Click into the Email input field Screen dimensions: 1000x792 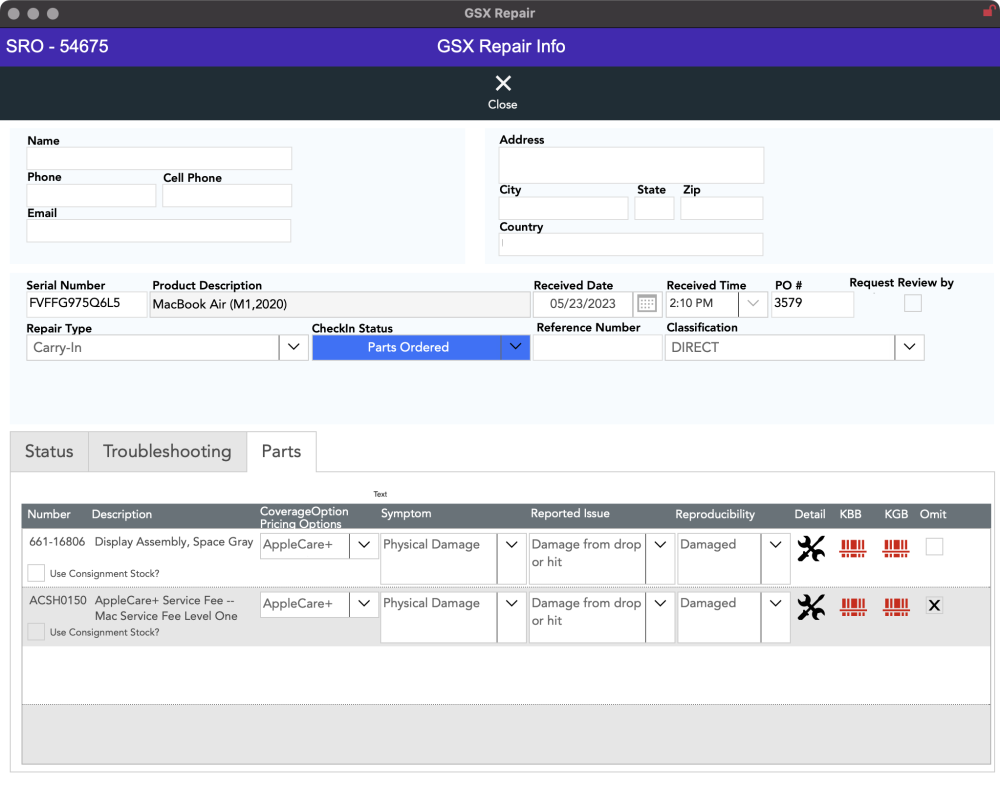pos(158,231)
